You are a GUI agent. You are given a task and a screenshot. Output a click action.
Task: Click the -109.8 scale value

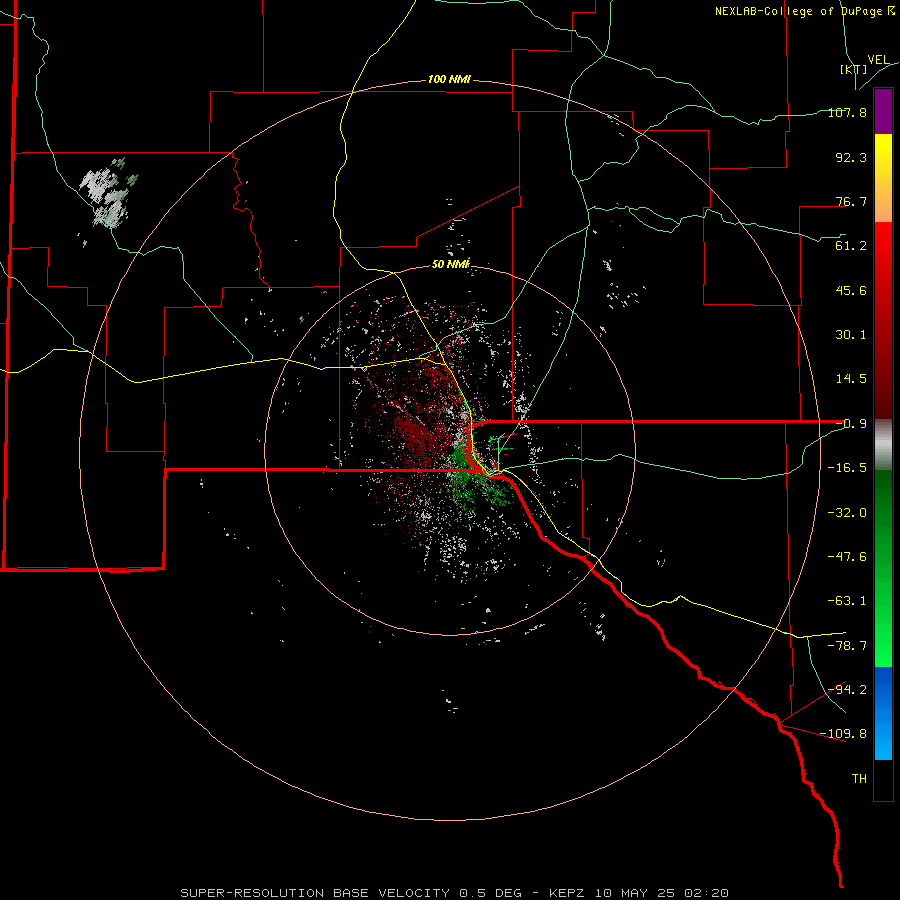click(x=844, y=734)
